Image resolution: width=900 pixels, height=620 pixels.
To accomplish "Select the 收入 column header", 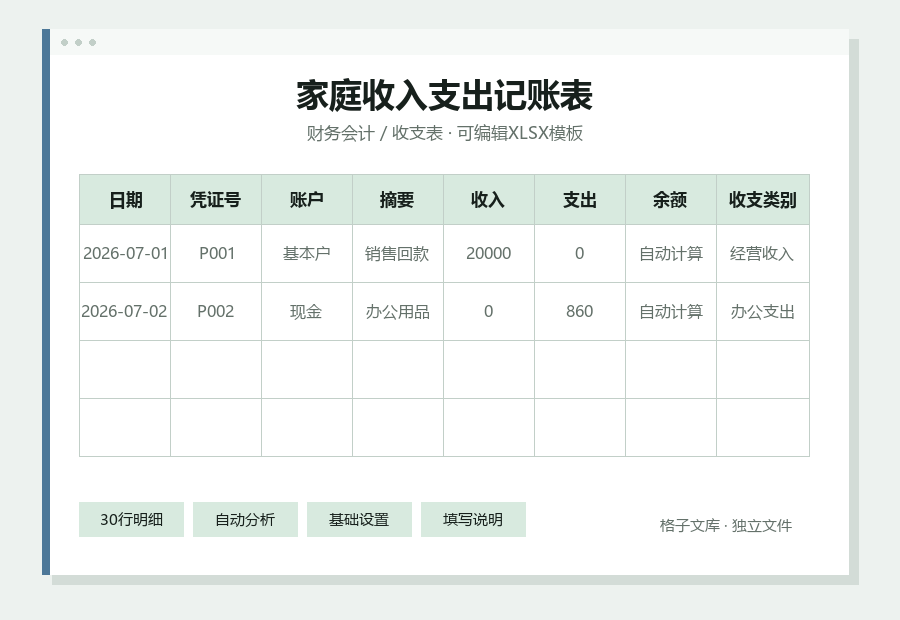I will 488,200.
